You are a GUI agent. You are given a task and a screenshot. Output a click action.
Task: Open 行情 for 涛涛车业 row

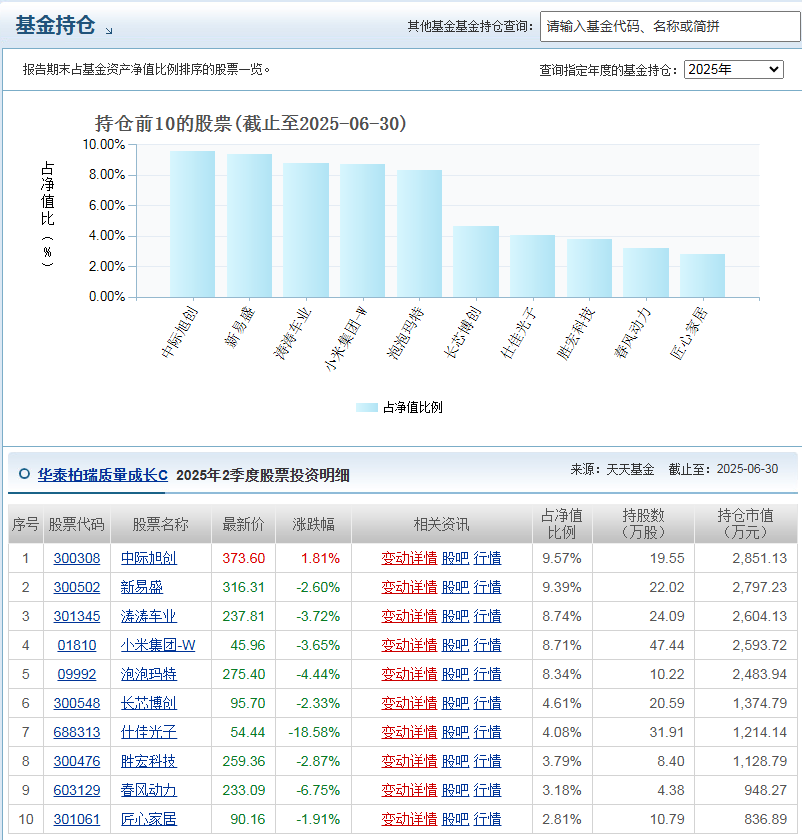(488, 616)
